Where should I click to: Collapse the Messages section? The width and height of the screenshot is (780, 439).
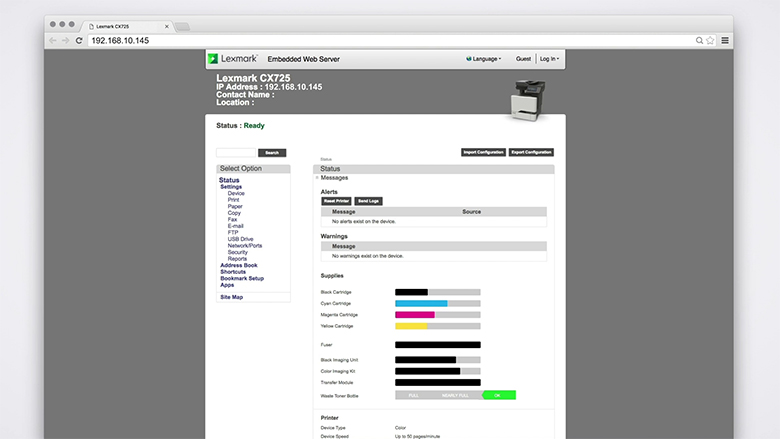(318, 177)
